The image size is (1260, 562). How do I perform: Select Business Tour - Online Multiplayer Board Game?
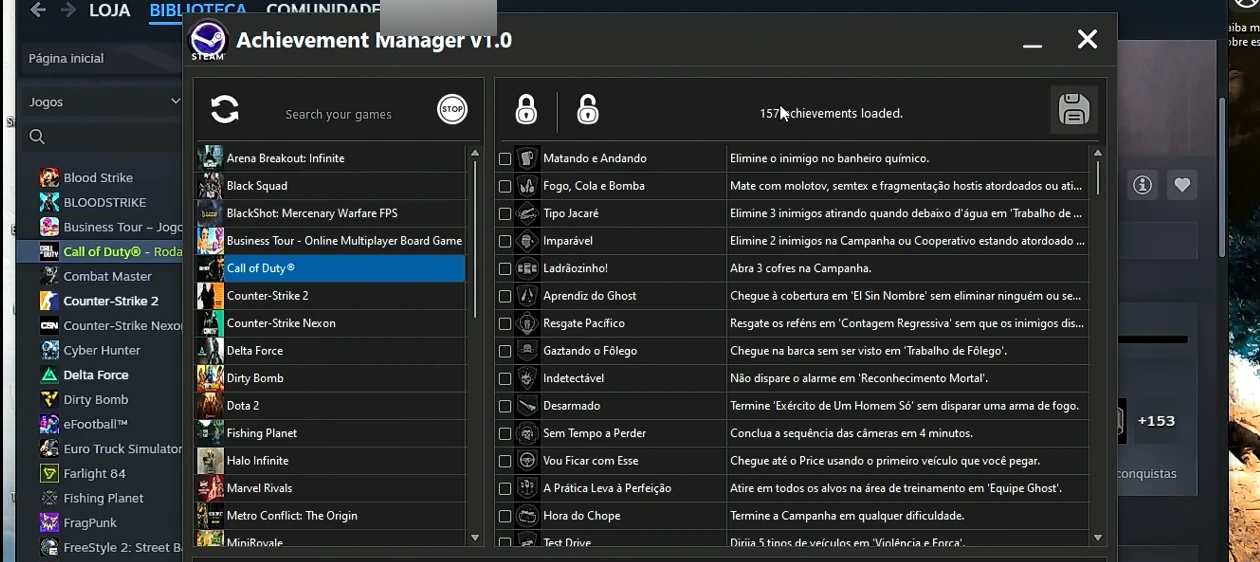(x=331, y=241)
